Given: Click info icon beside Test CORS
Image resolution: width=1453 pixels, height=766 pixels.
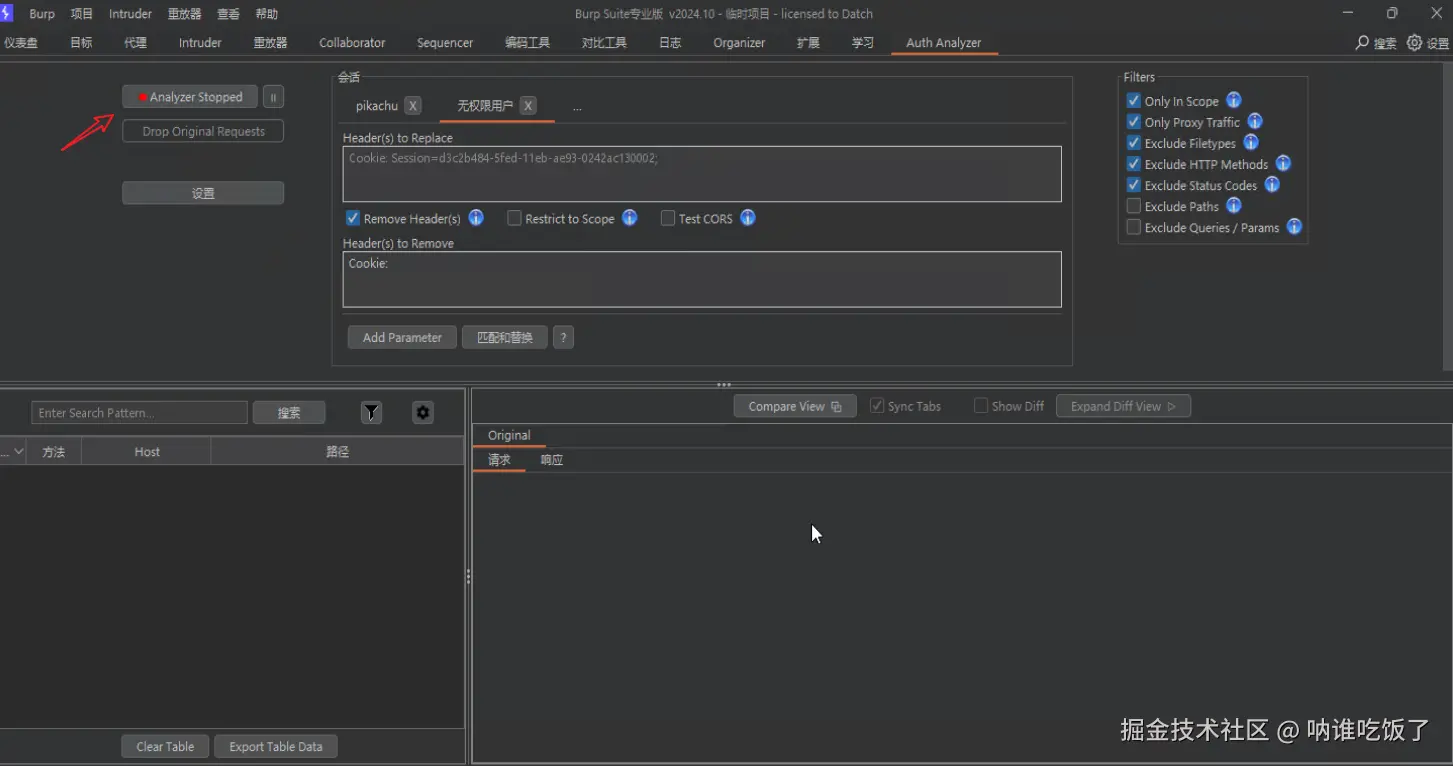Looking at the screenshot, I should click(x=748, y=218).
